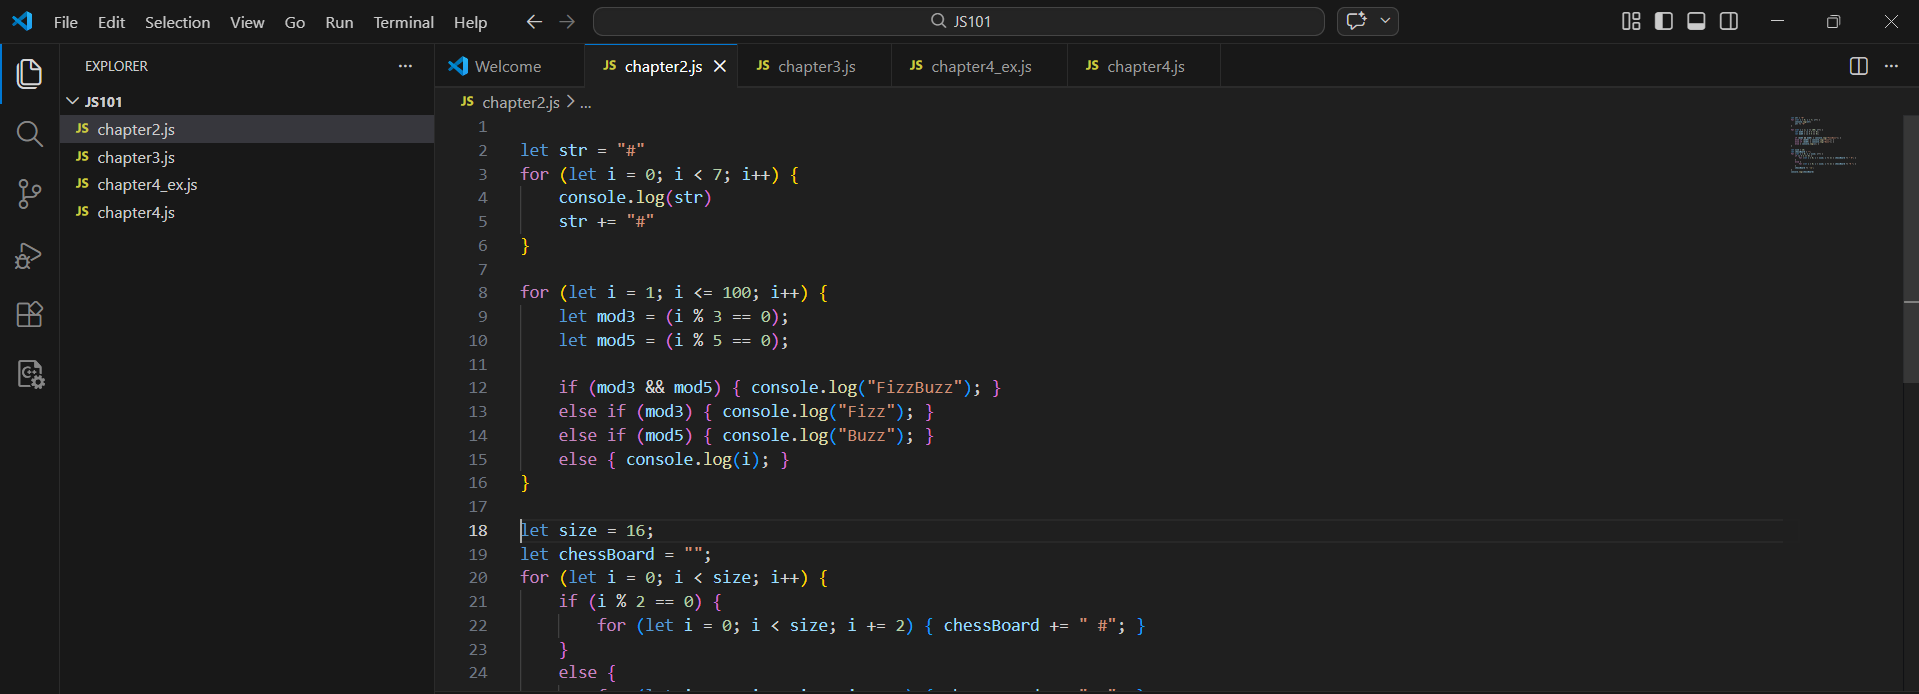Click the EXPLORER panel title
1919x694 pixels.
(x=116, y=66)
